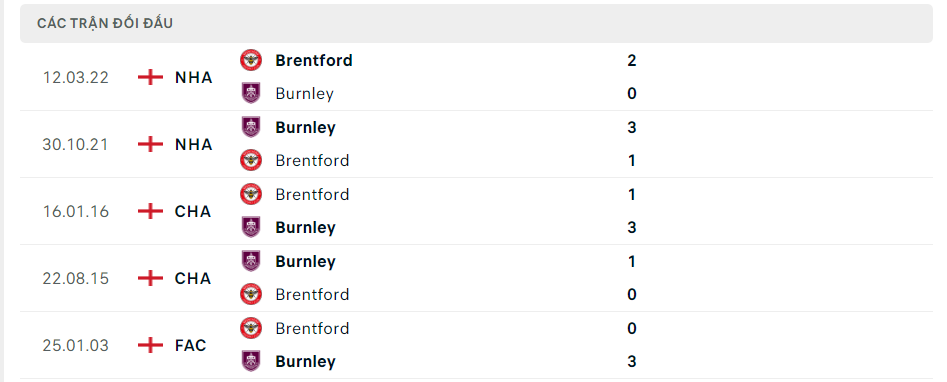
Task: Open Brentford team link in 12.03.22 match
Action: (x=314, y=60)
